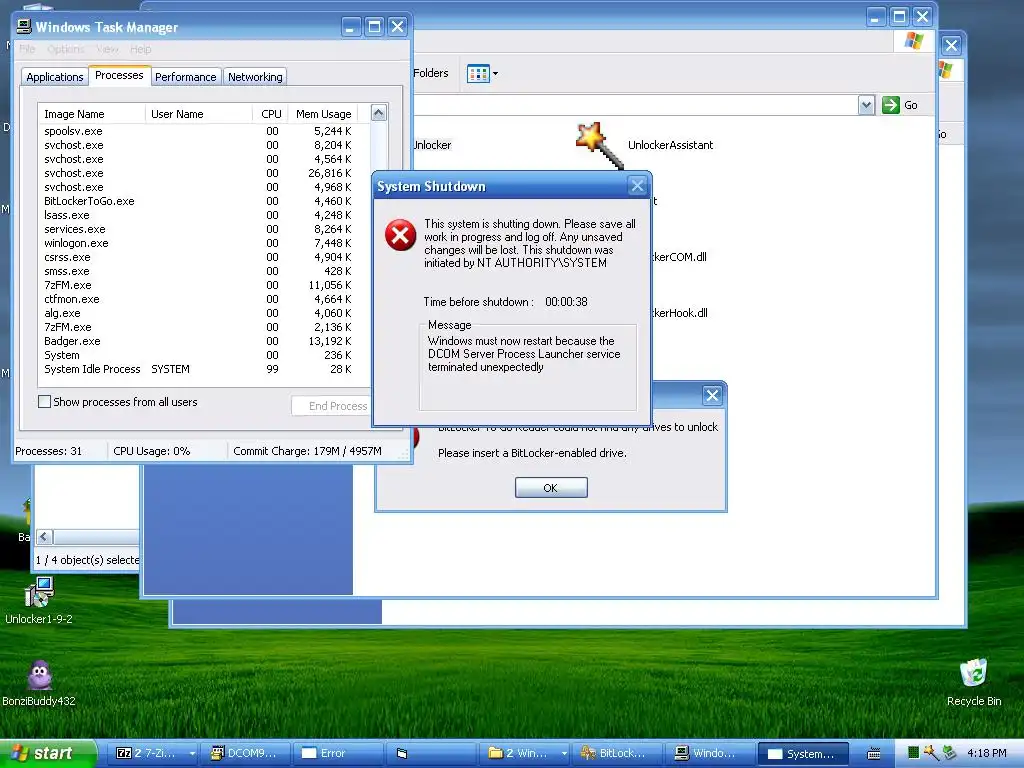The width and height of the screenshot is (1024, 768).
Task: Switch to the BitLocker taskbar button
Action: pyautogui.click(x=617, y=753)
